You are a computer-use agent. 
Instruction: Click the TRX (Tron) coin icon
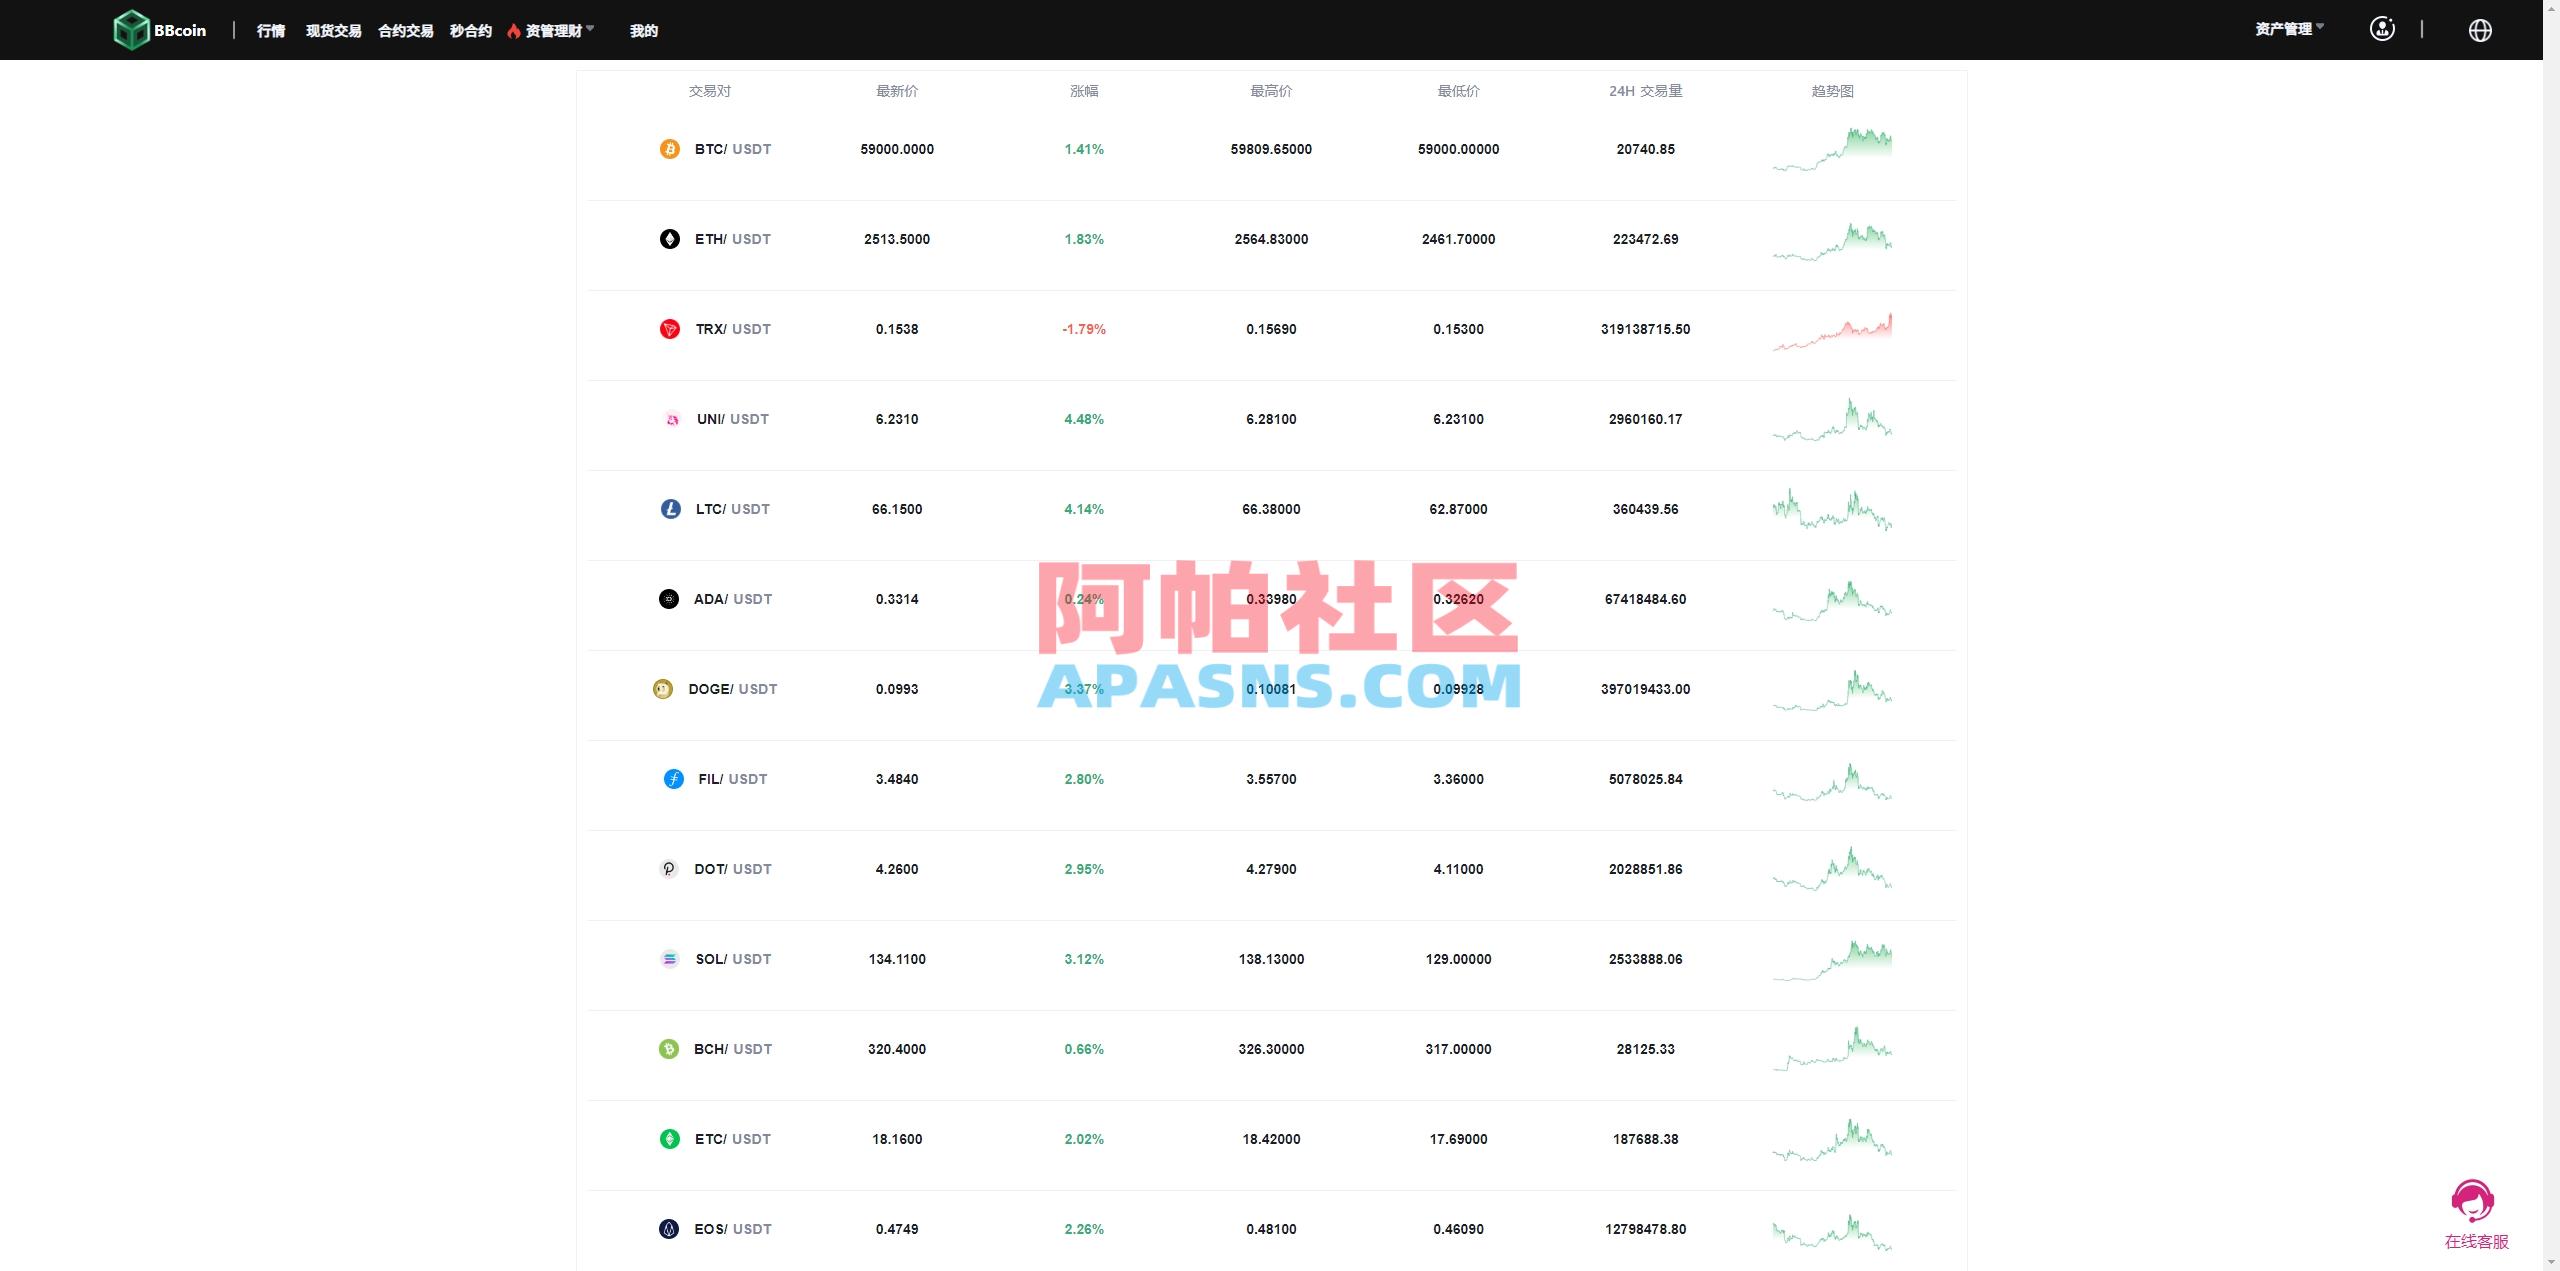click(670, 328)
